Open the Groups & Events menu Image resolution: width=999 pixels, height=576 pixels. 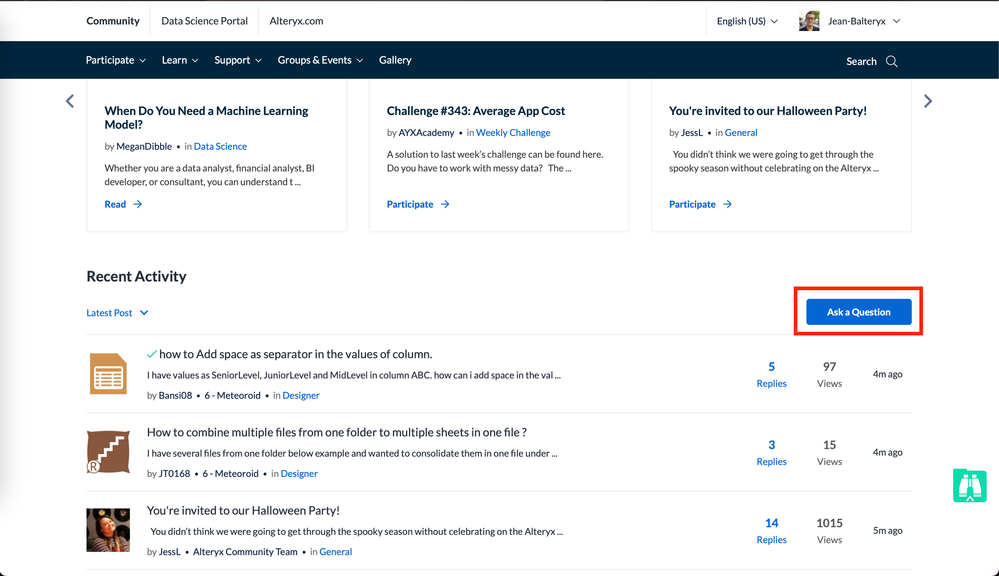click(320, 60)
